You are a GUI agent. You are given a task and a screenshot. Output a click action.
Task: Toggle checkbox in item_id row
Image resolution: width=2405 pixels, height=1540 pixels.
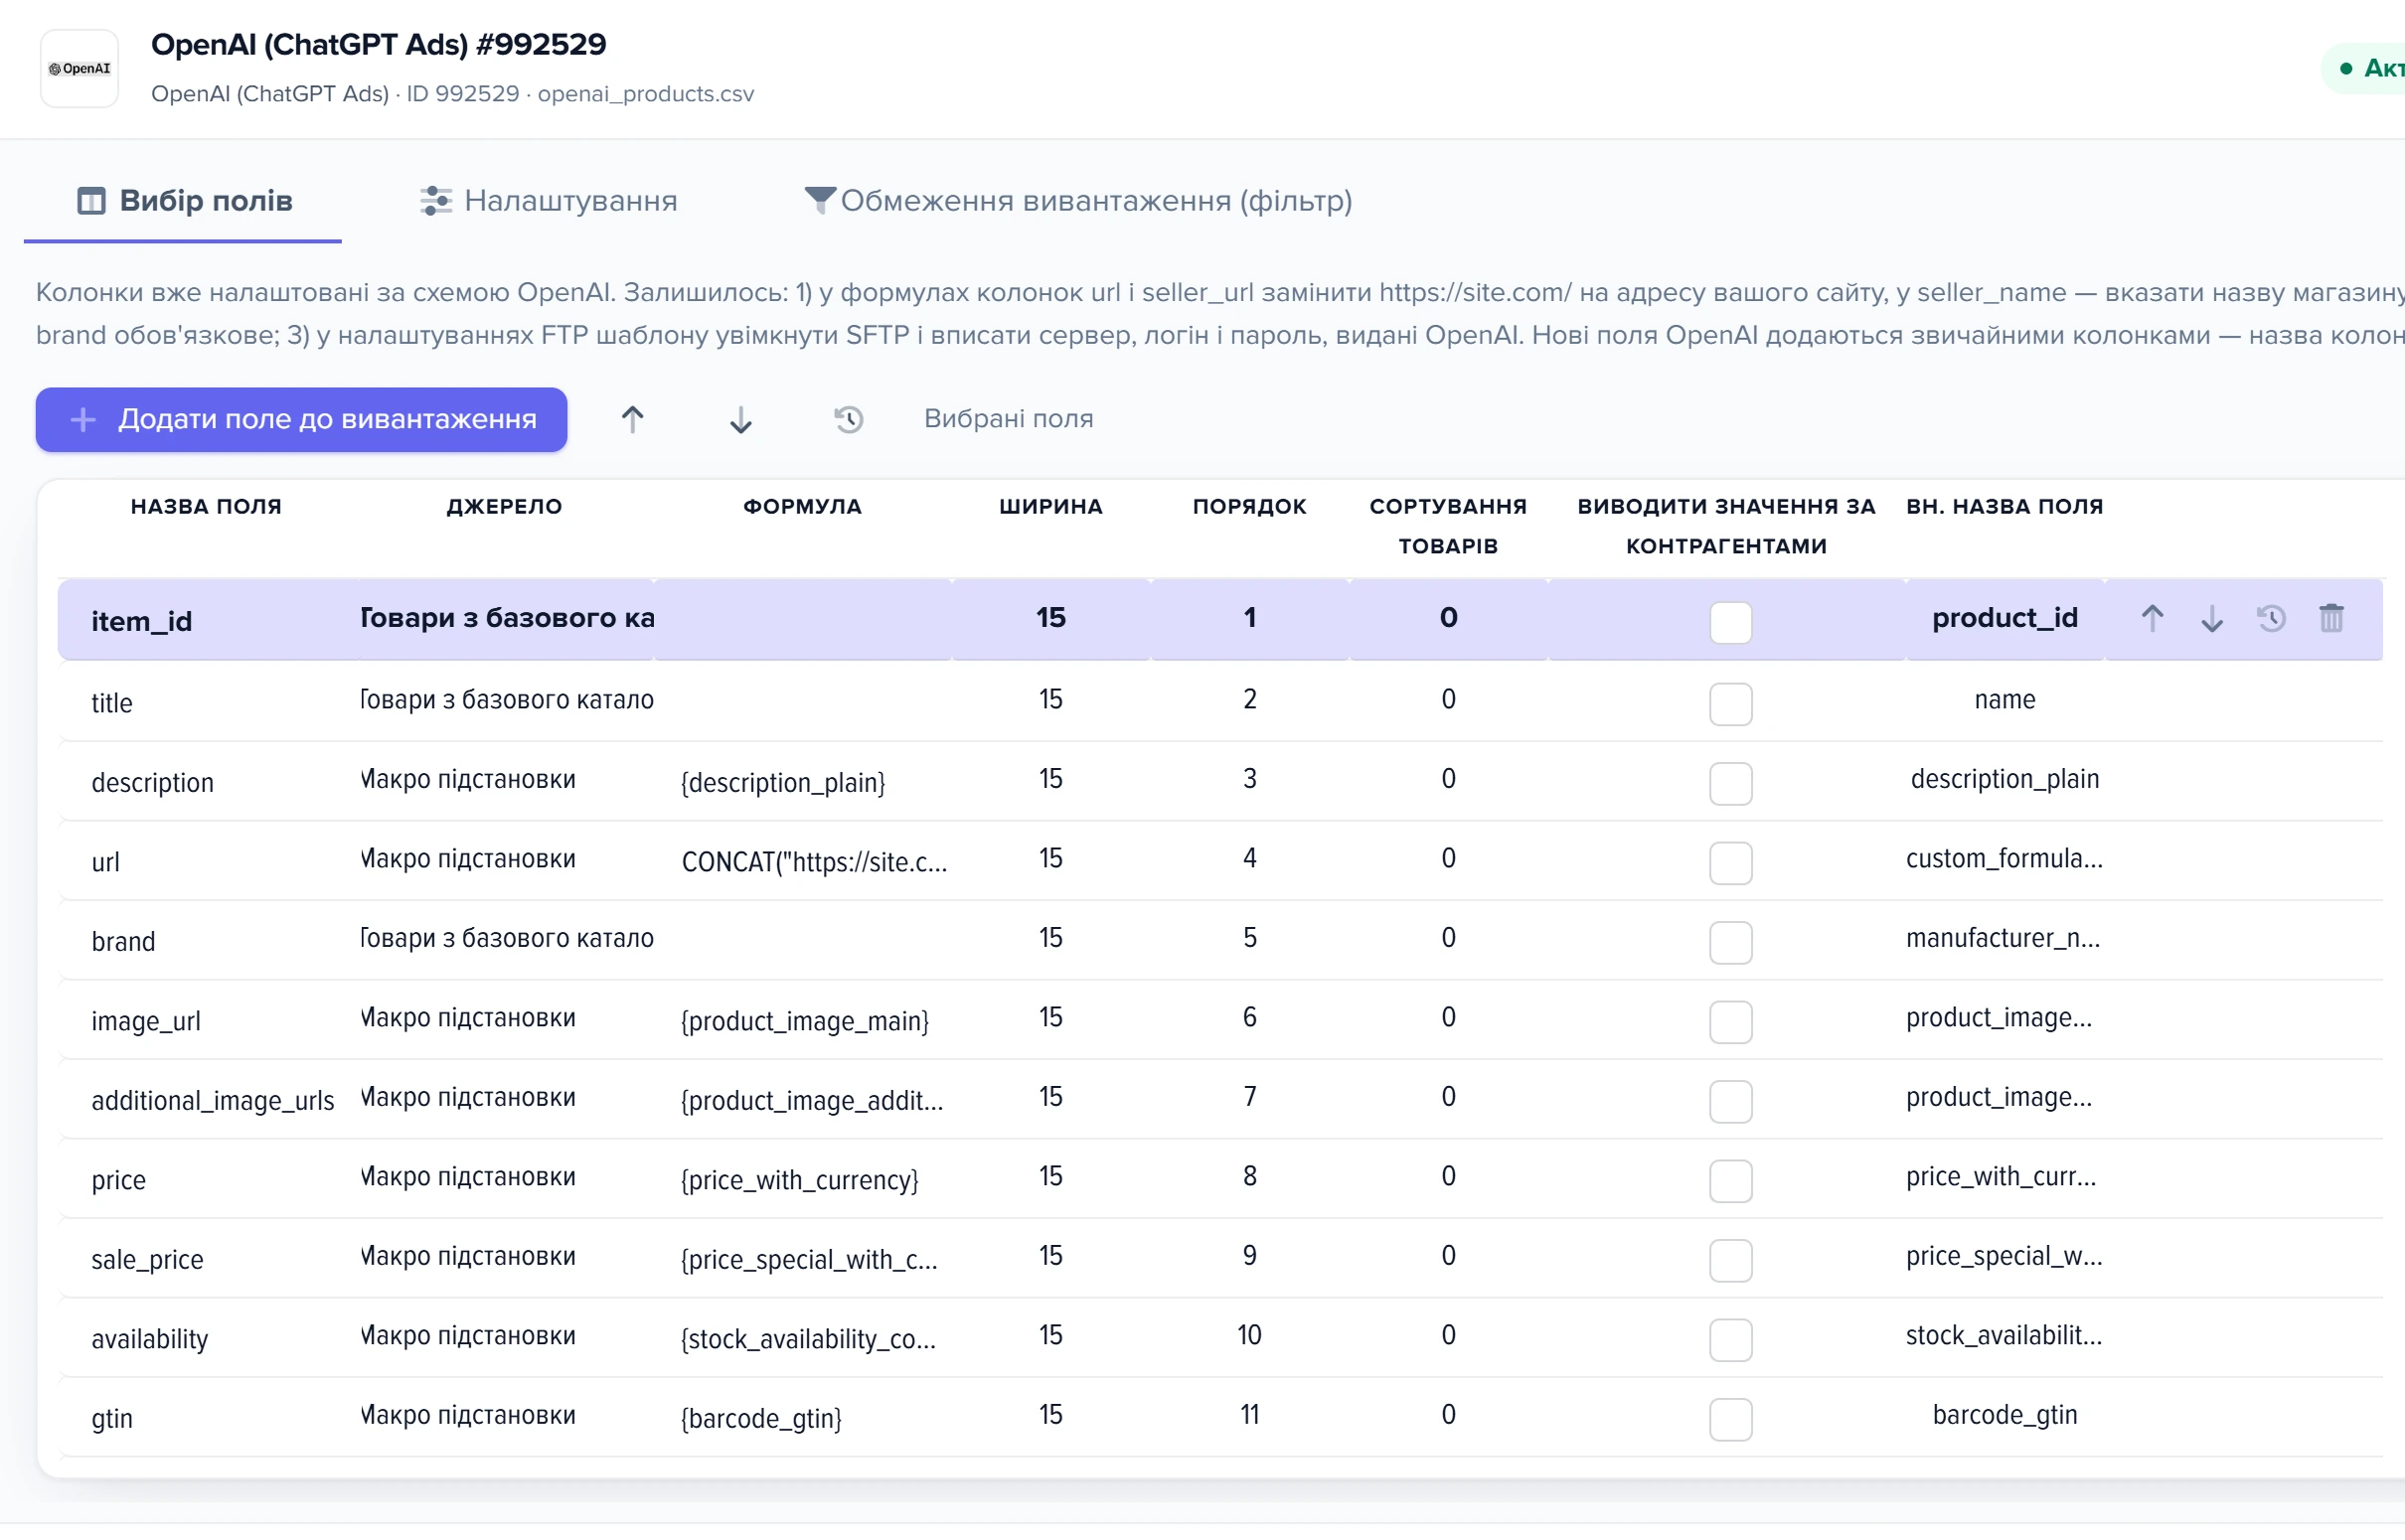(1730, 622)
